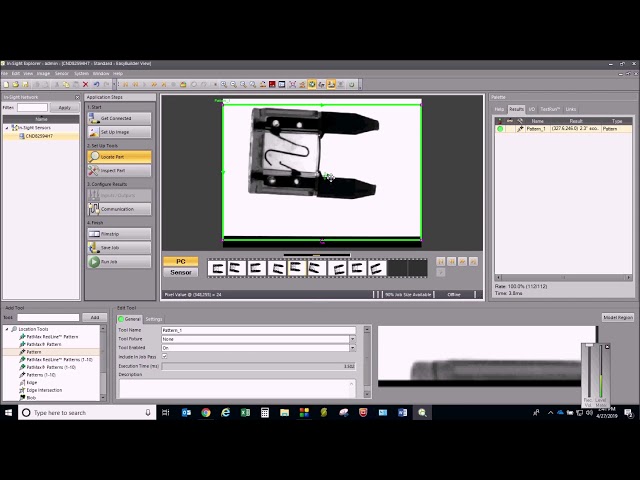Click the green power icon in toolbar

351,84
